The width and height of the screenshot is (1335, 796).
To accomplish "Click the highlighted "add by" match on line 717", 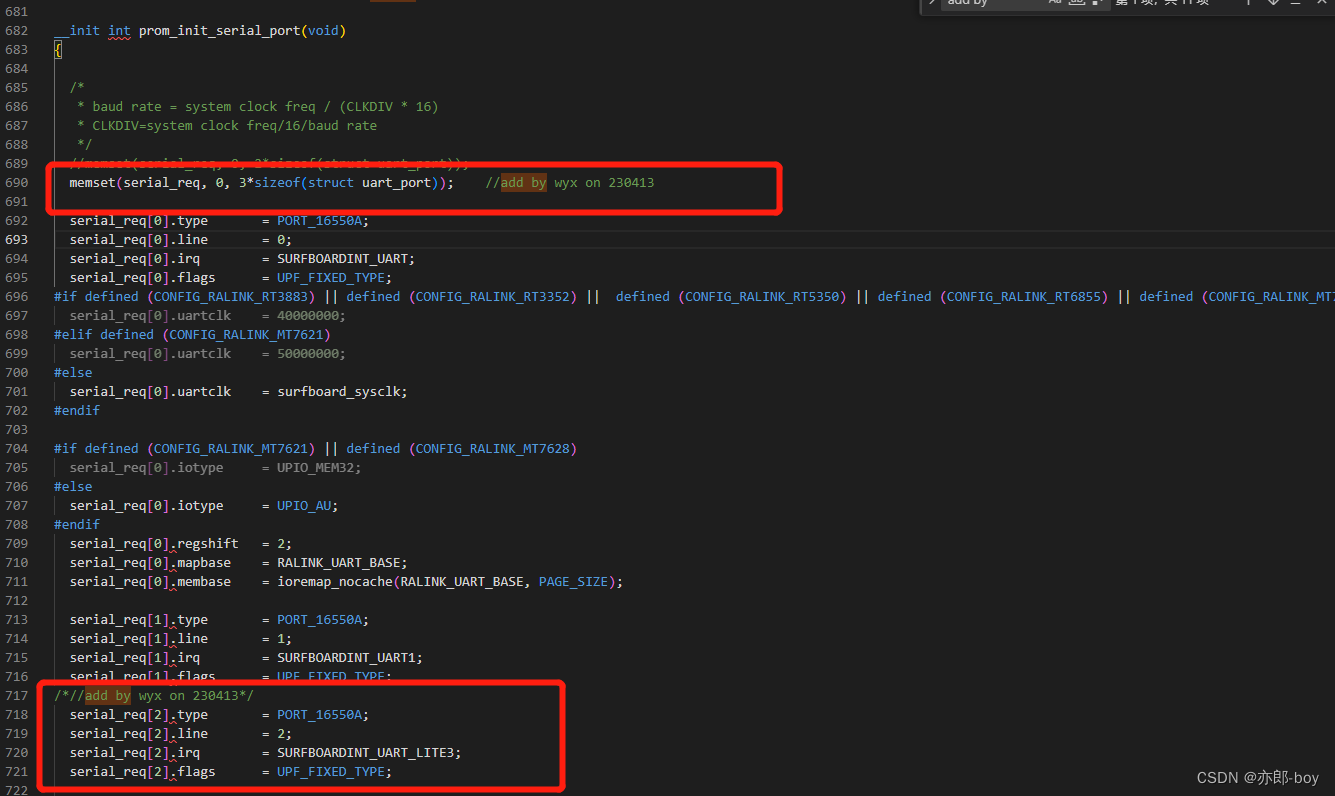I will click(x=107, y=696).
